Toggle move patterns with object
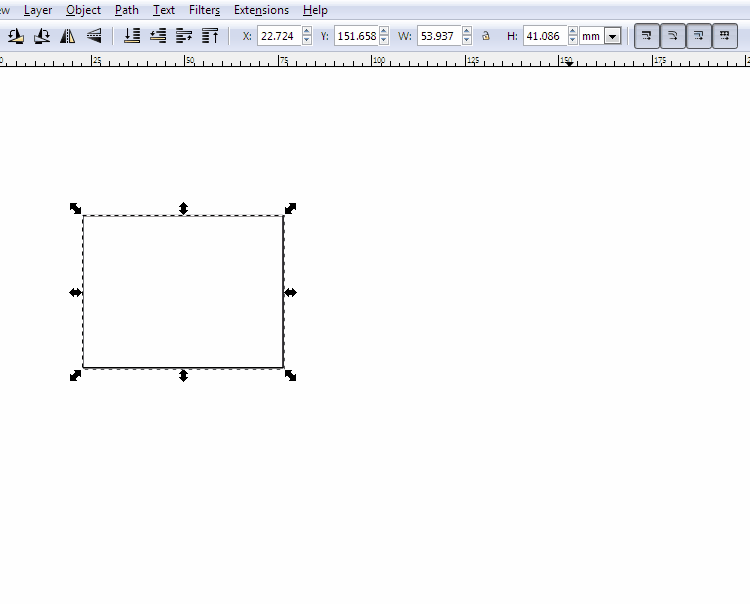This screenshot has height=604, width=750. [x=724, y=36]
